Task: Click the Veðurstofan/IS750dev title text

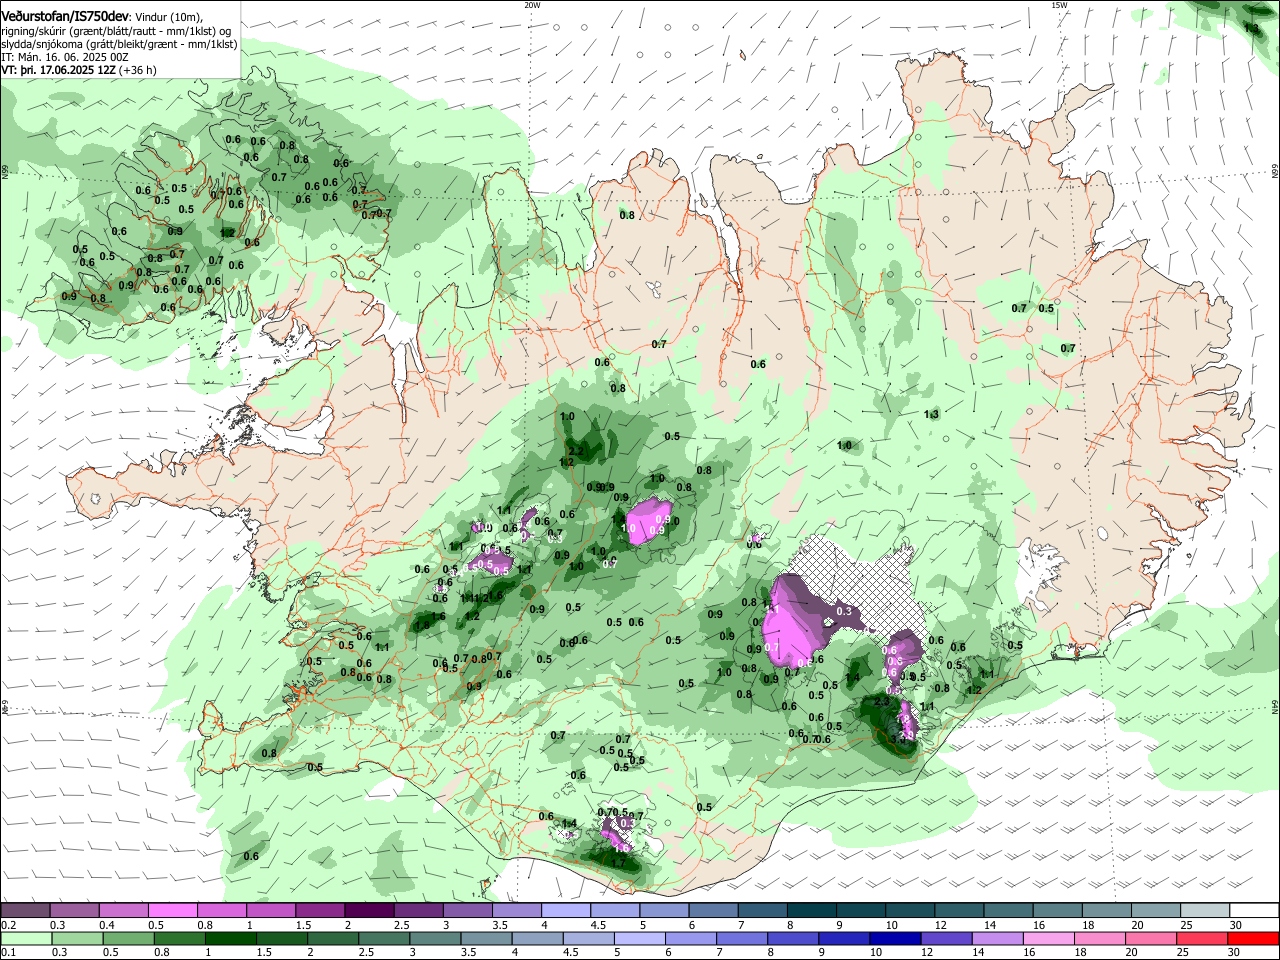Action: click(65, 16)
